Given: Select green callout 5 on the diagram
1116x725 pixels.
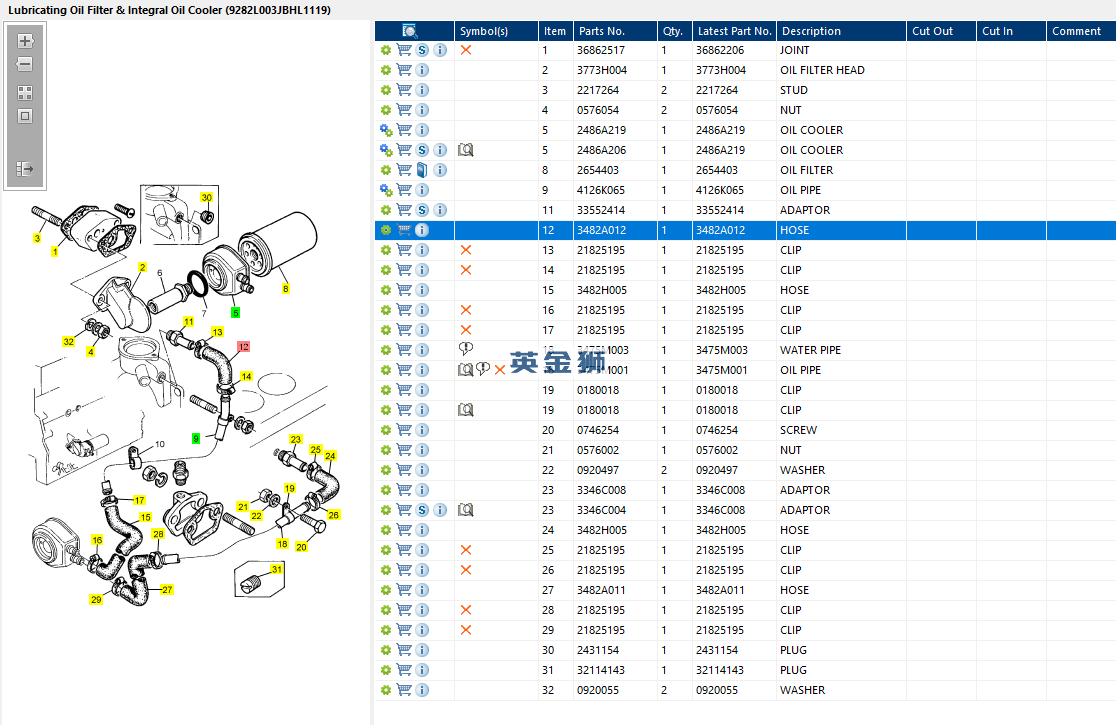Looking at the screenshot, I should (236, 313).
